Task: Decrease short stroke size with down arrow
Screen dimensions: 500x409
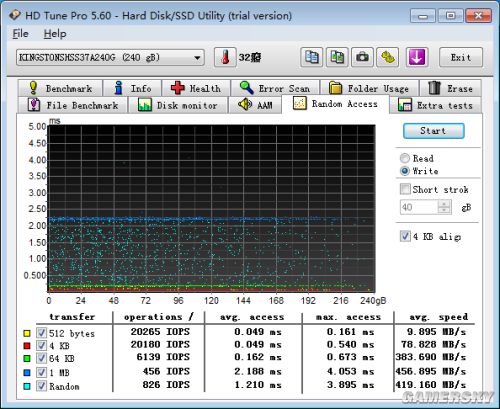Action: (x=444, y=210)
